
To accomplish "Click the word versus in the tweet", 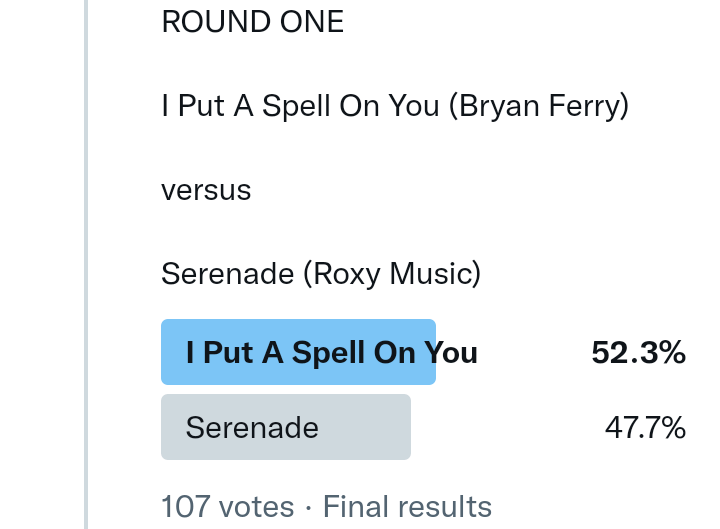I will click(x=206, y=189).
